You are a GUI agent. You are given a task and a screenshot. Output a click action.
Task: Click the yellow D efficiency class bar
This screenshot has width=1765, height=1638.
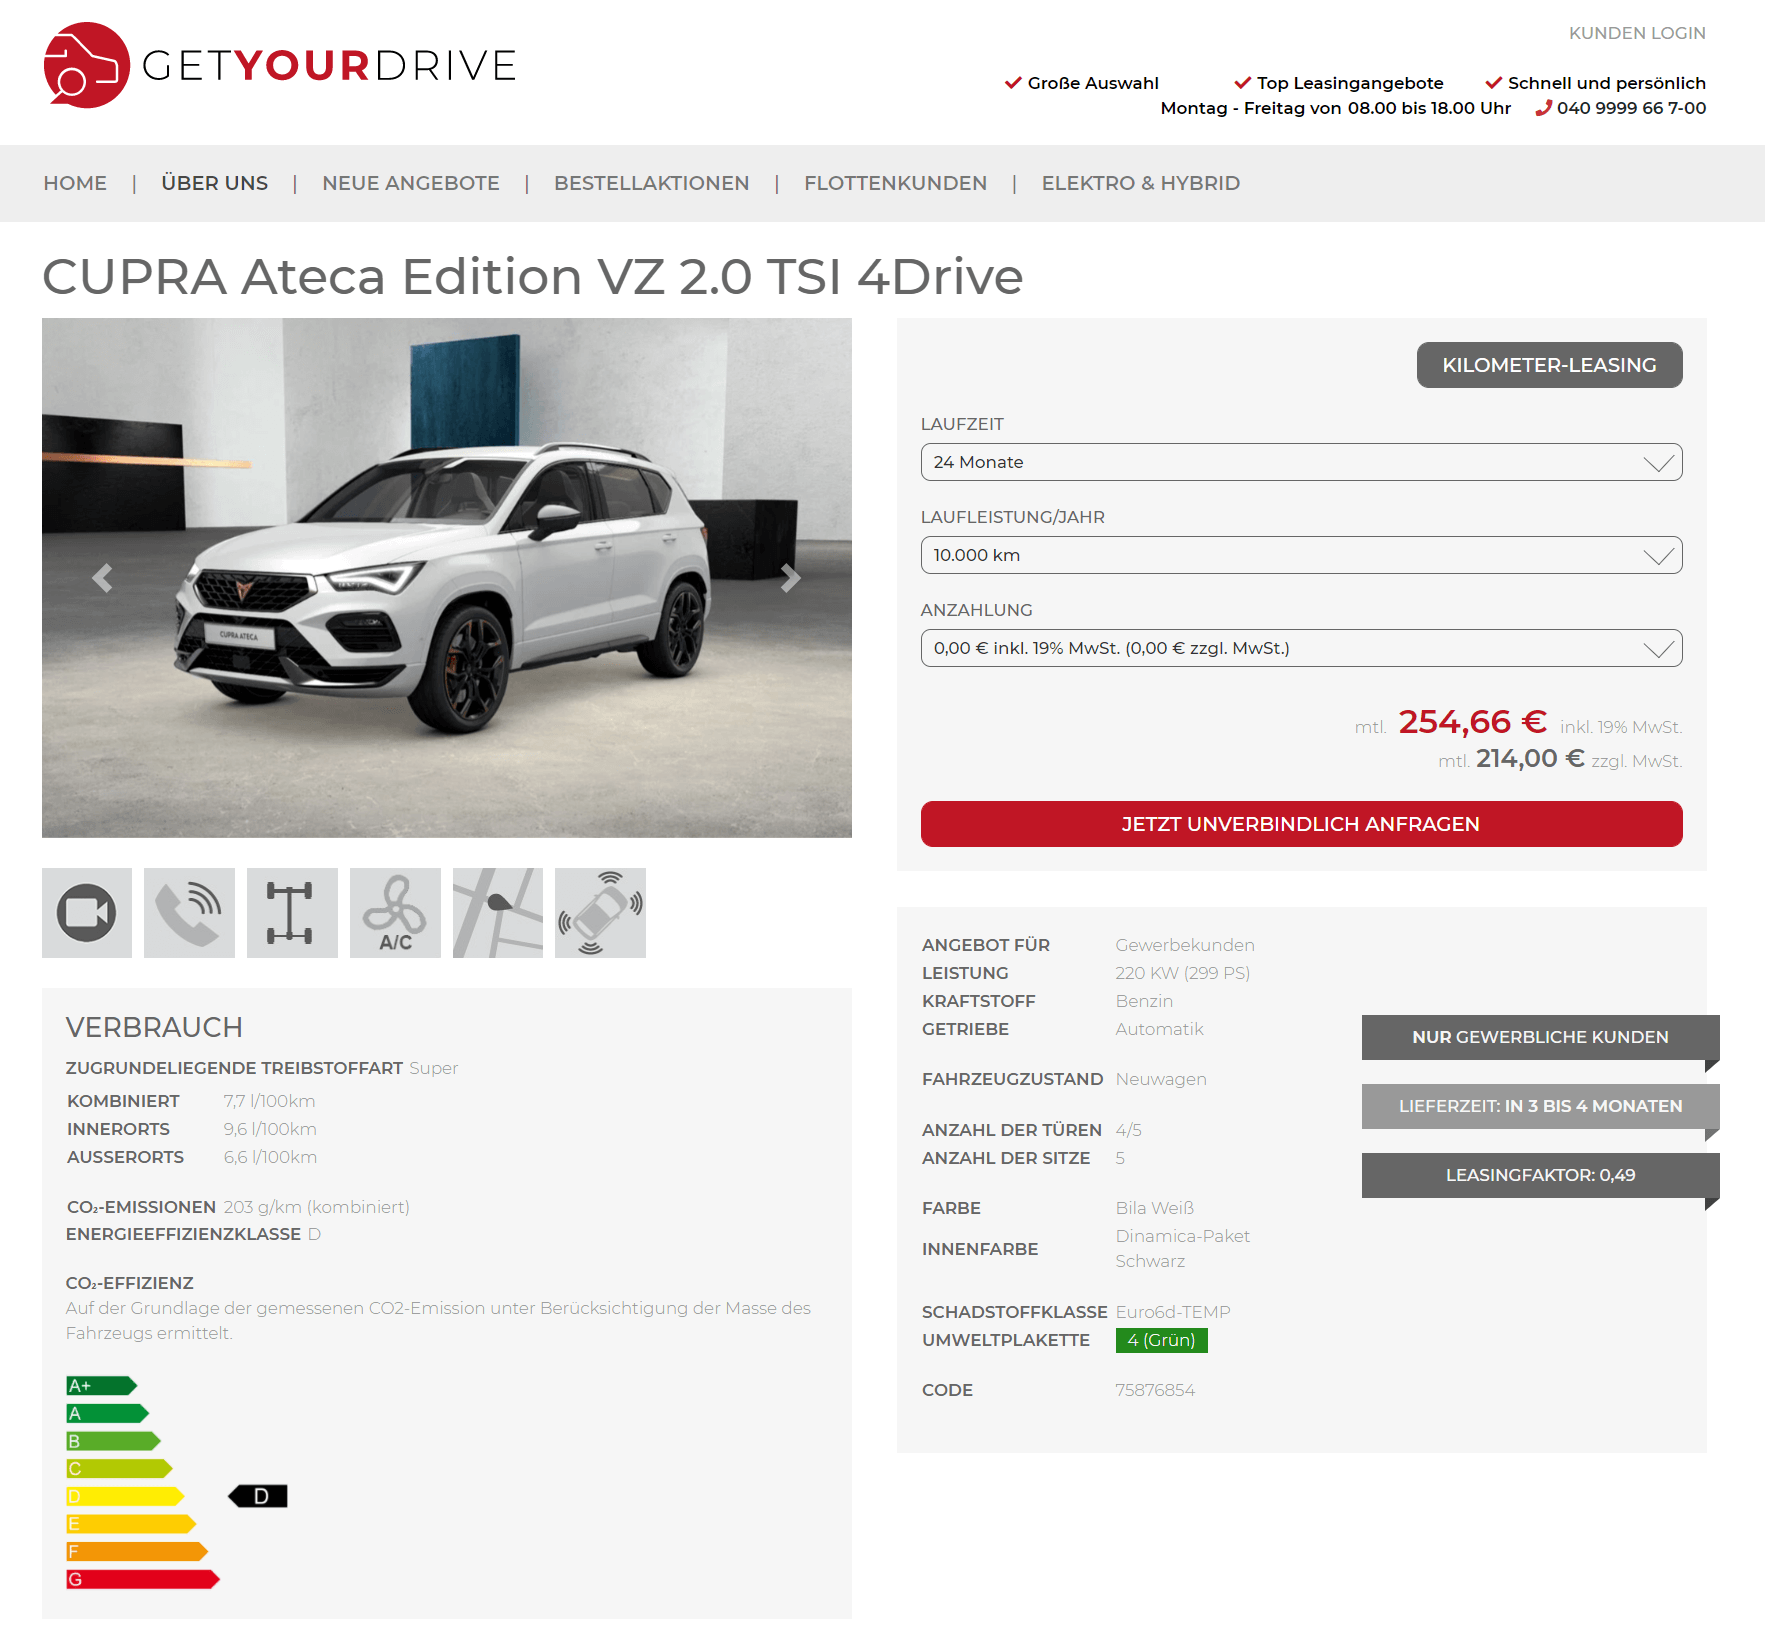pos(125,1496)
